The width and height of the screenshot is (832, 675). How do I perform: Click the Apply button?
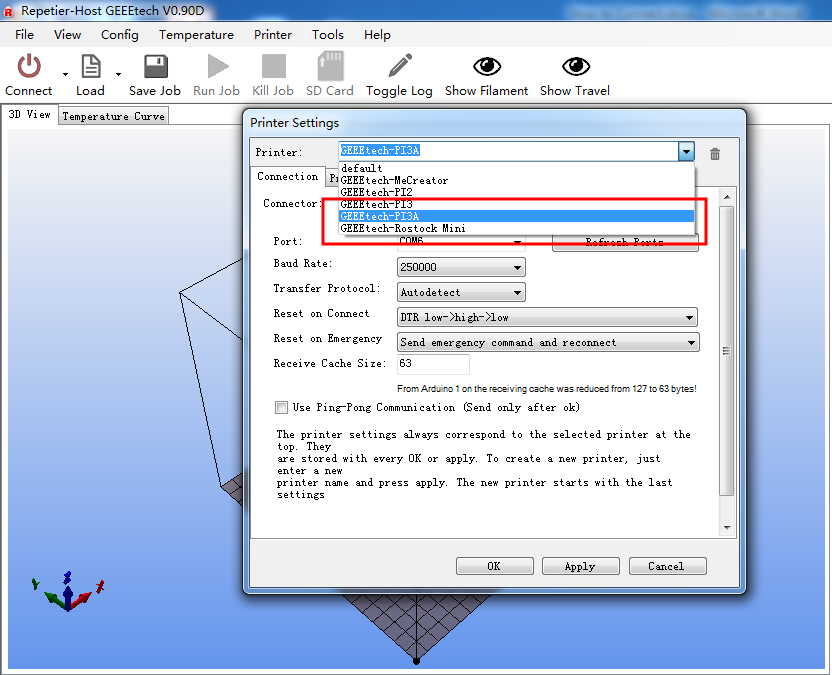point(580,566)
